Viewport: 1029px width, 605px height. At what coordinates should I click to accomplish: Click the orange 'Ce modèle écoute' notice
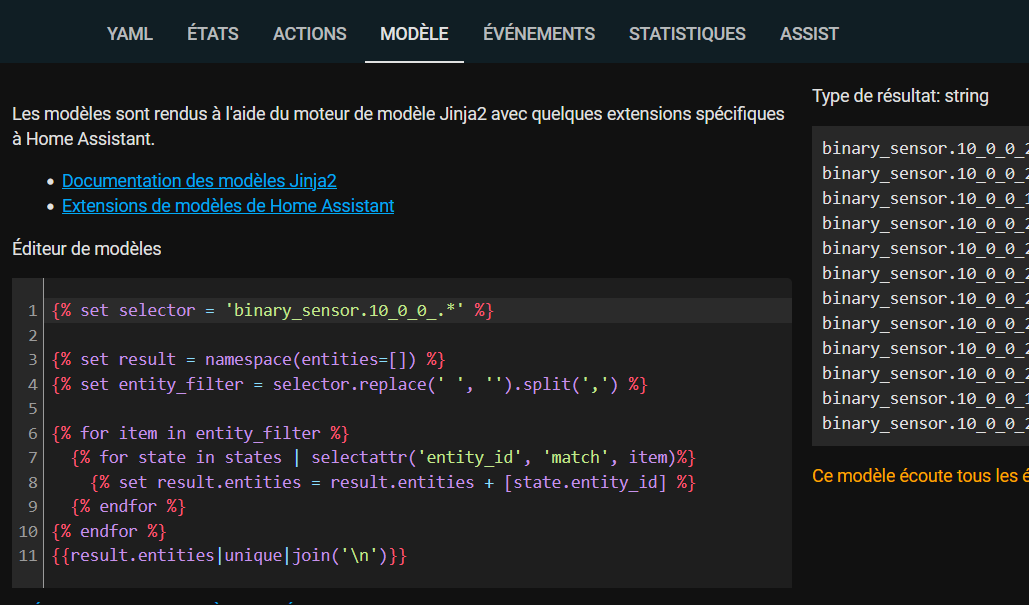[x=920, y=476]
